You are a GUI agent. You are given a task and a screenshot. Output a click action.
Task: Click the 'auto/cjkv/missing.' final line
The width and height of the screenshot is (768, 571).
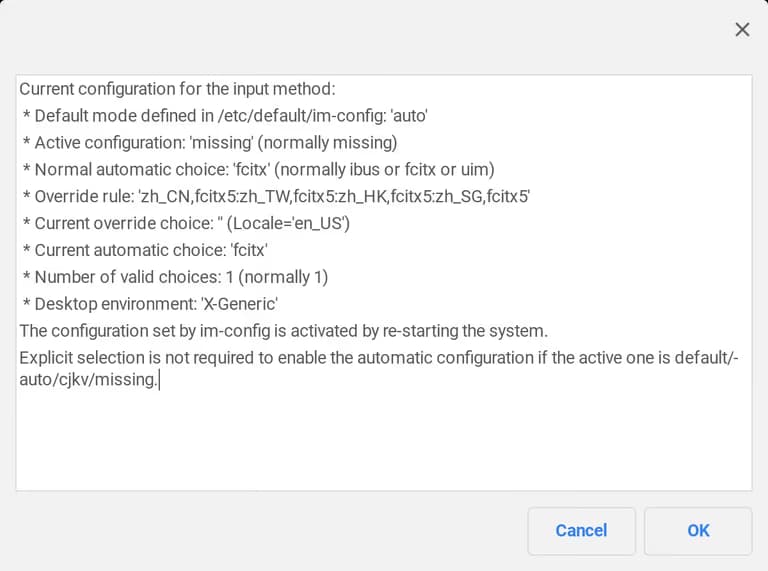tap(88, 380)
